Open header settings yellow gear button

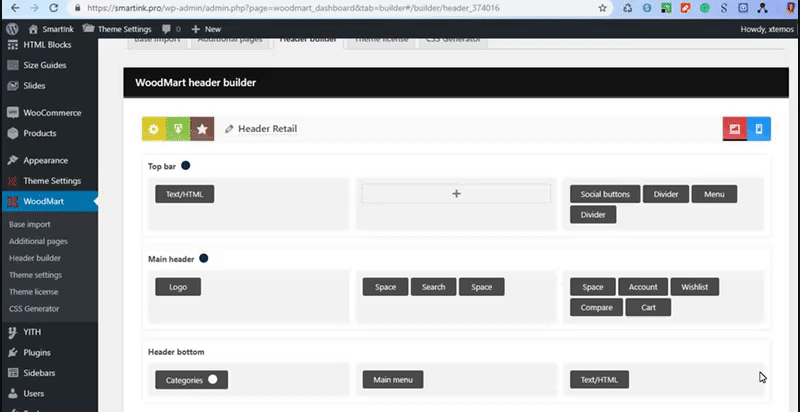click(154, 129)
